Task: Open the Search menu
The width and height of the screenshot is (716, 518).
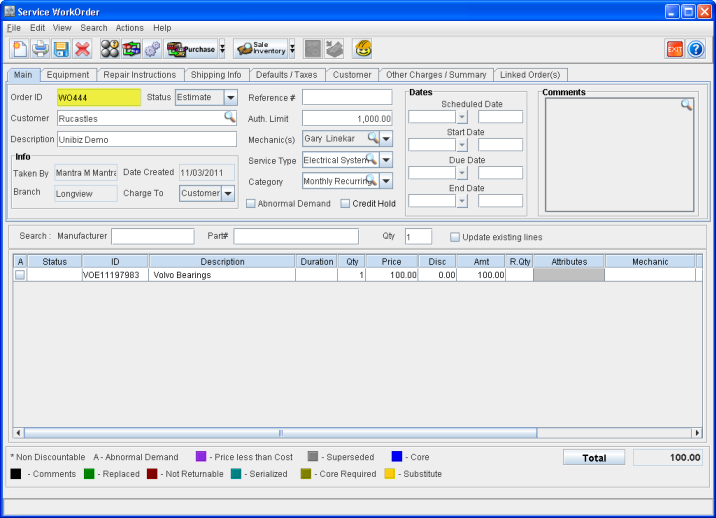Action: (94, 28)
